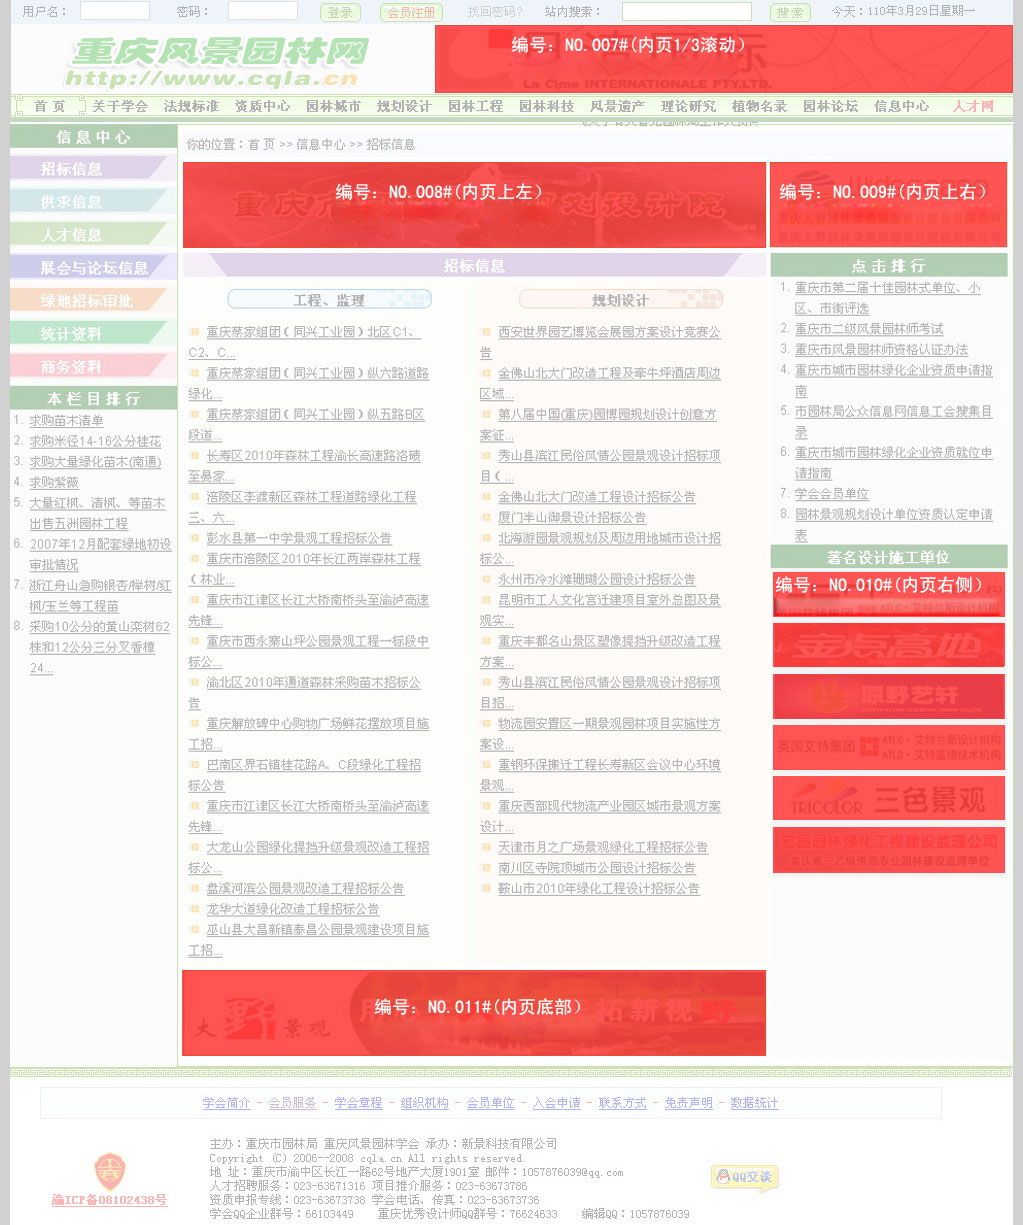Open 盘溪河滨公园景观改造工程招标公告 link
Image resolution: width=1023 pixels, height=1225 pixels.
pyautogui.click(x=305, y=888)
